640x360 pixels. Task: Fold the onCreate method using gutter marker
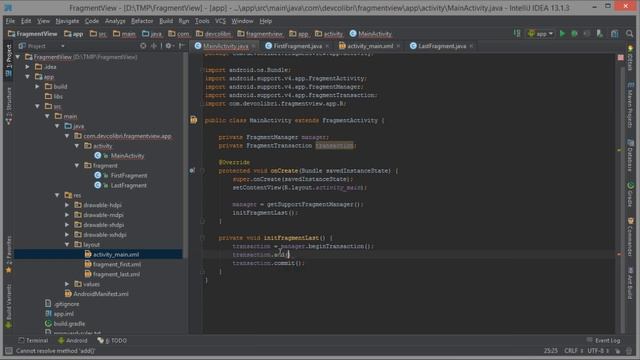(202, 171)
